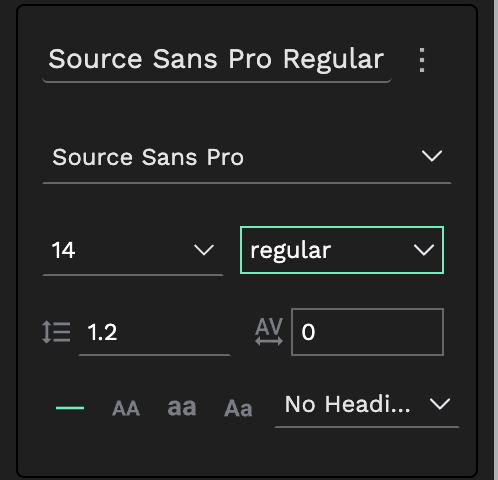Expand the font family chevron arrow

(x=432, y=156)
